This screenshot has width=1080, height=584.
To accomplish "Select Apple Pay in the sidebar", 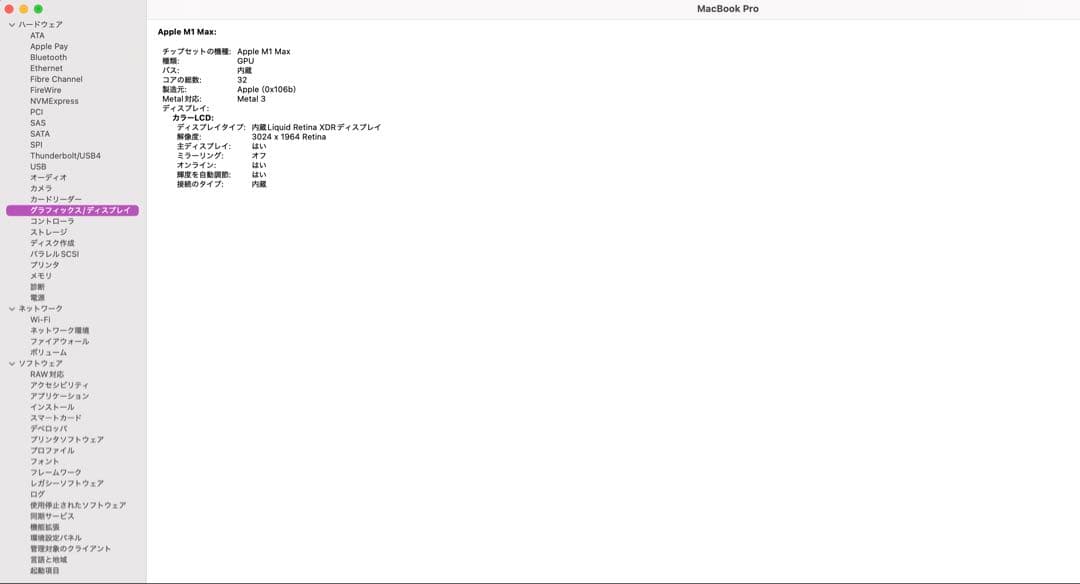I will 49,46.
